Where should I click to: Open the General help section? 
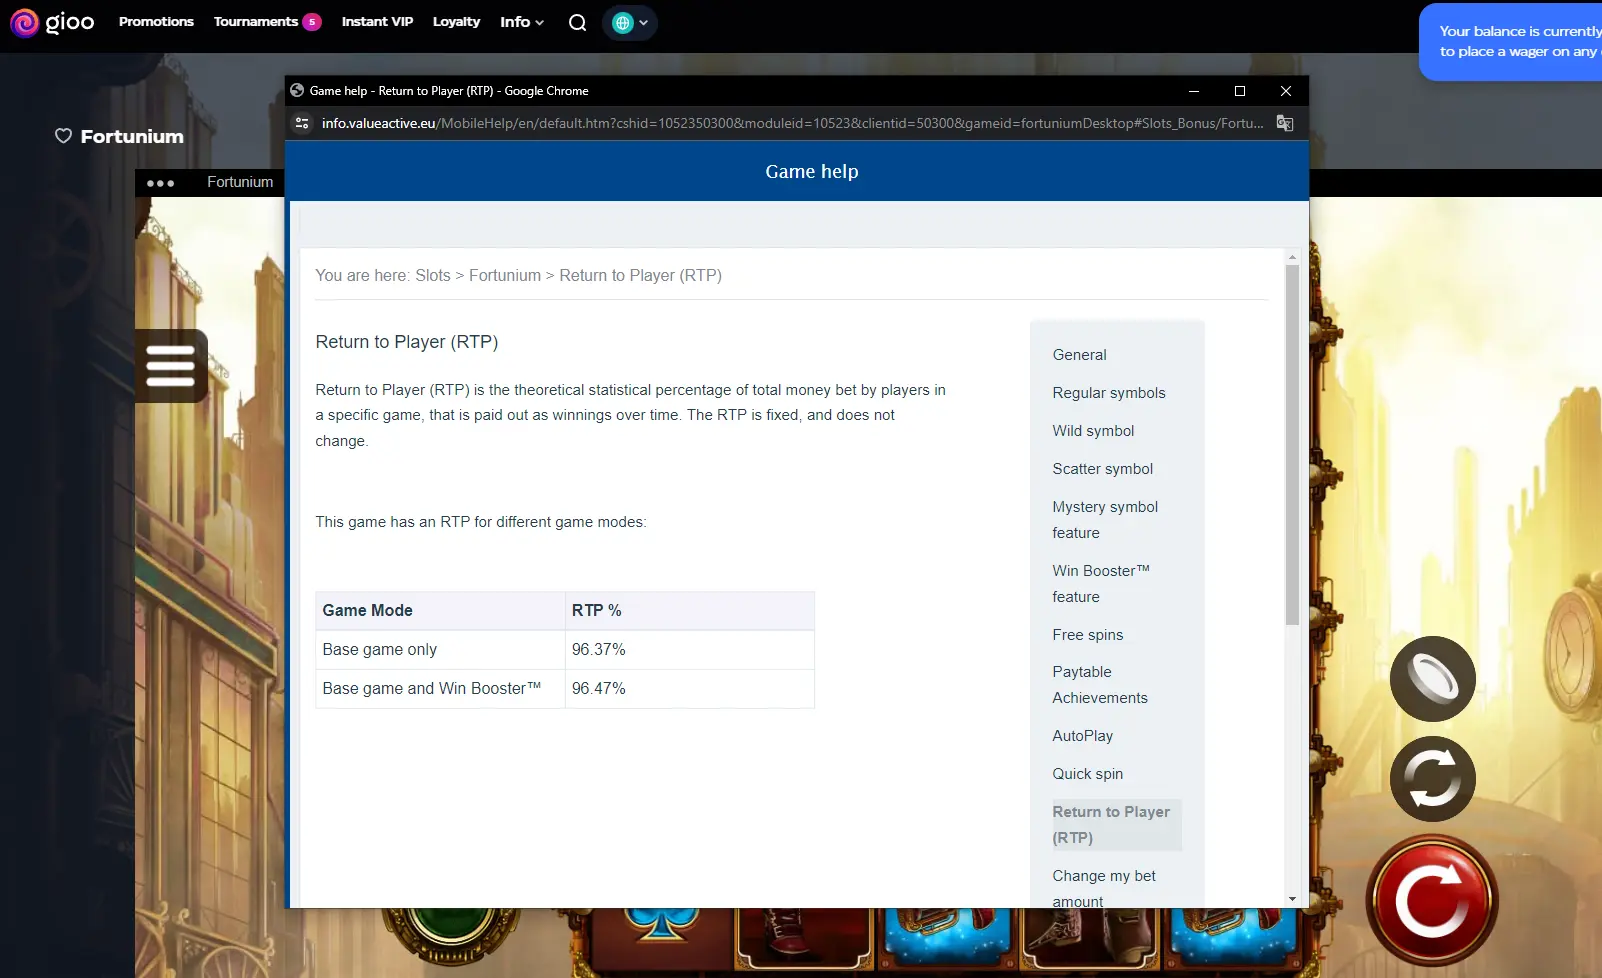tap(1079, 355)
